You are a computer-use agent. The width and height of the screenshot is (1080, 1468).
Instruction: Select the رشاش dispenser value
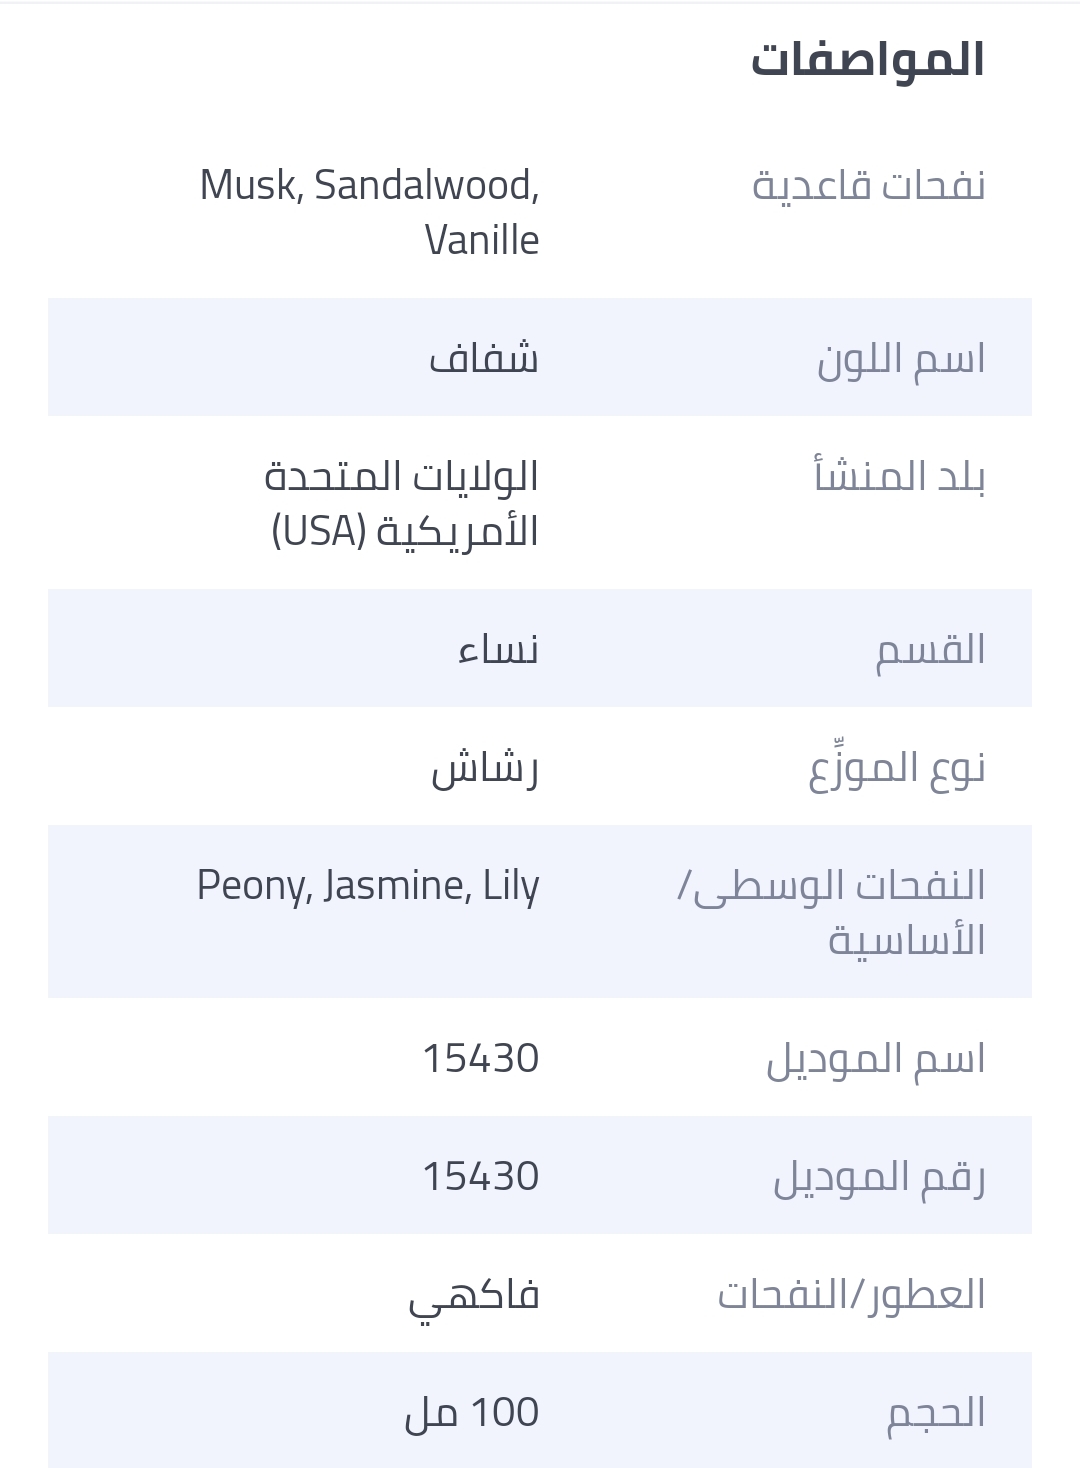[485, 768]
